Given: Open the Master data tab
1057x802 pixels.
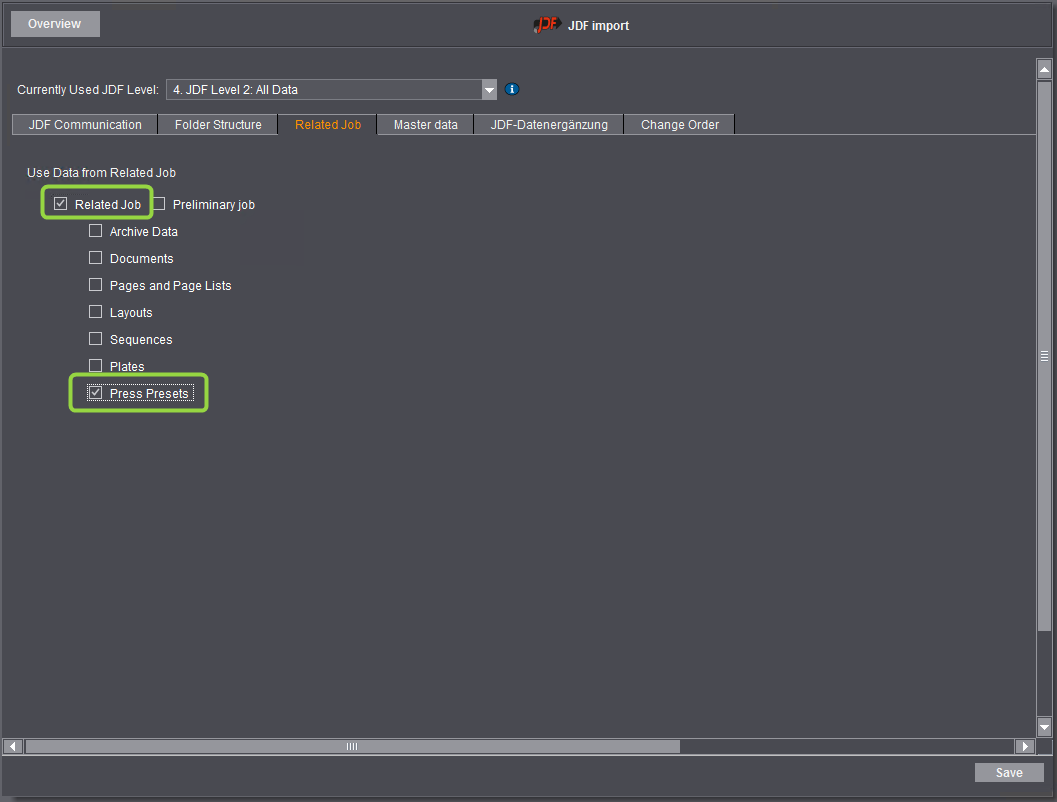Looking at the screenshot, I should click(424, 124).
